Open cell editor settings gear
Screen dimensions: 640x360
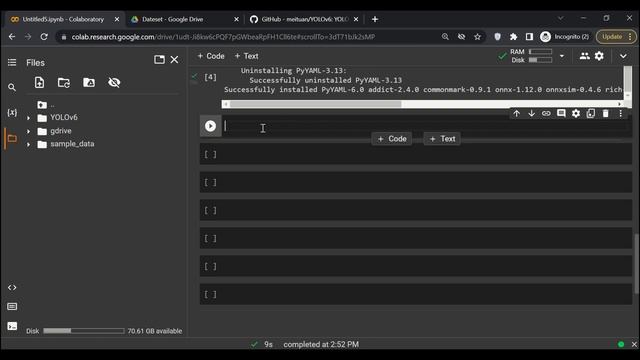[576, 113]
